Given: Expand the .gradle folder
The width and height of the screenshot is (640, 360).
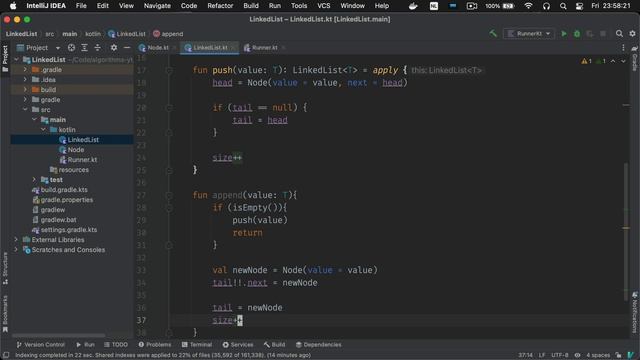Looking at the screenshot, I should [25, 69].
